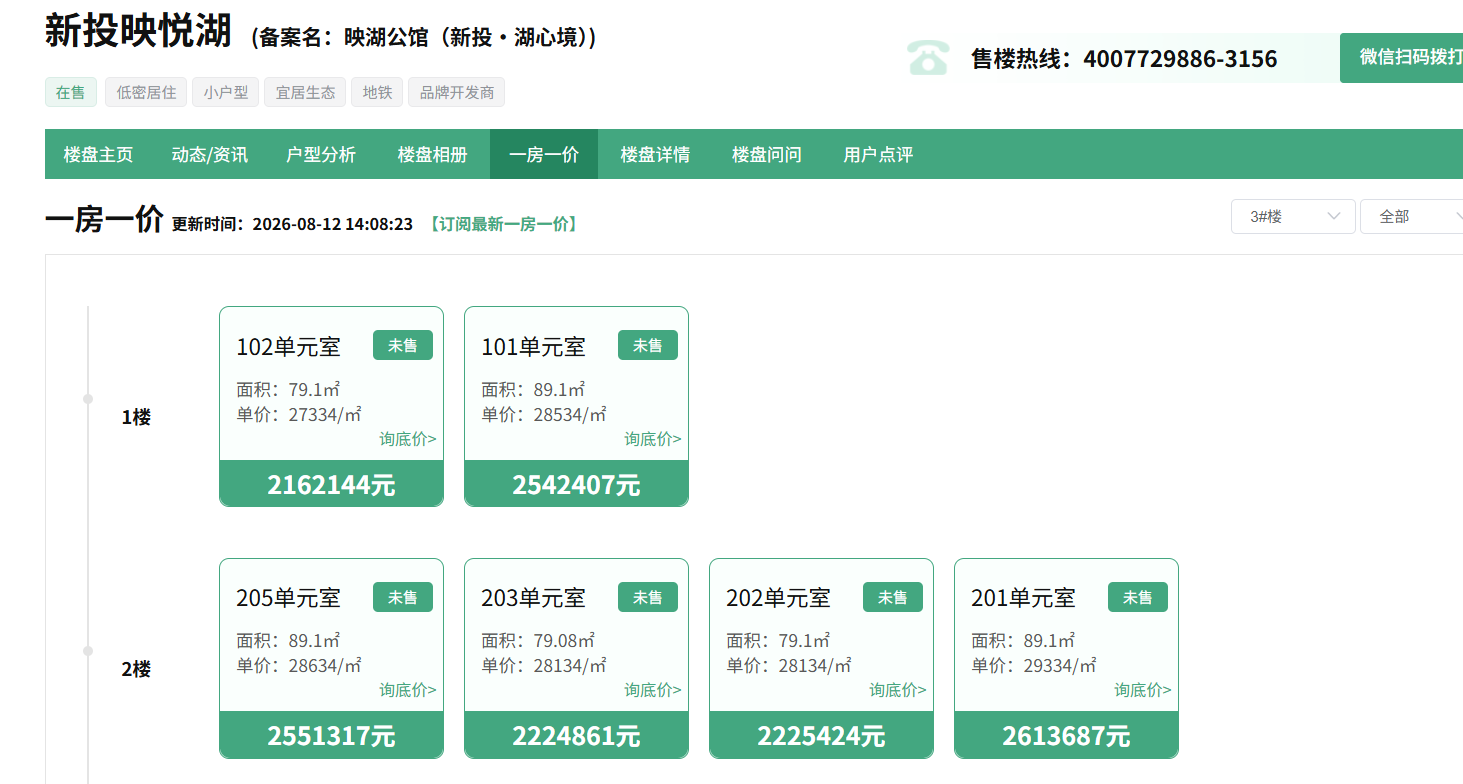Click 未售 badge on 201单元室

1138,597
